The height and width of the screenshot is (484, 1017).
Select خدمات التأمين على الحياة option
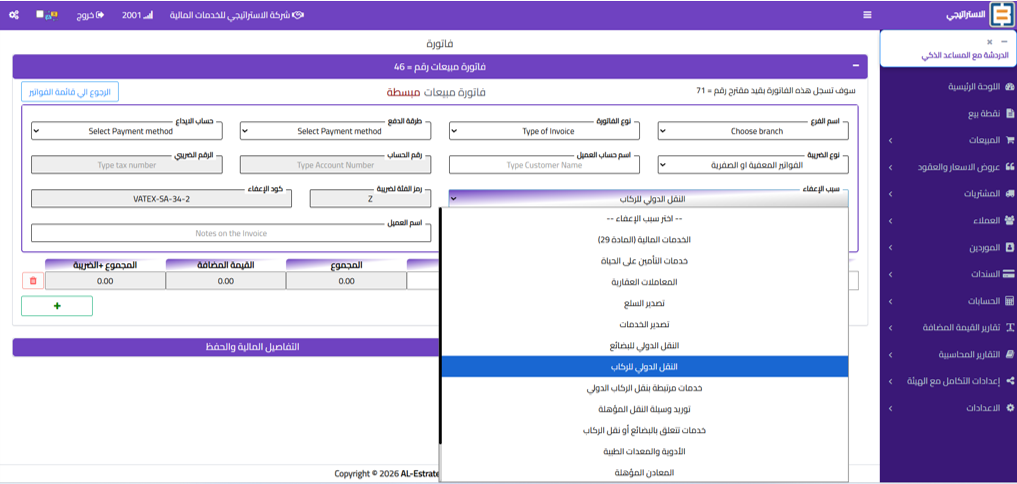[x=644, y=261]
